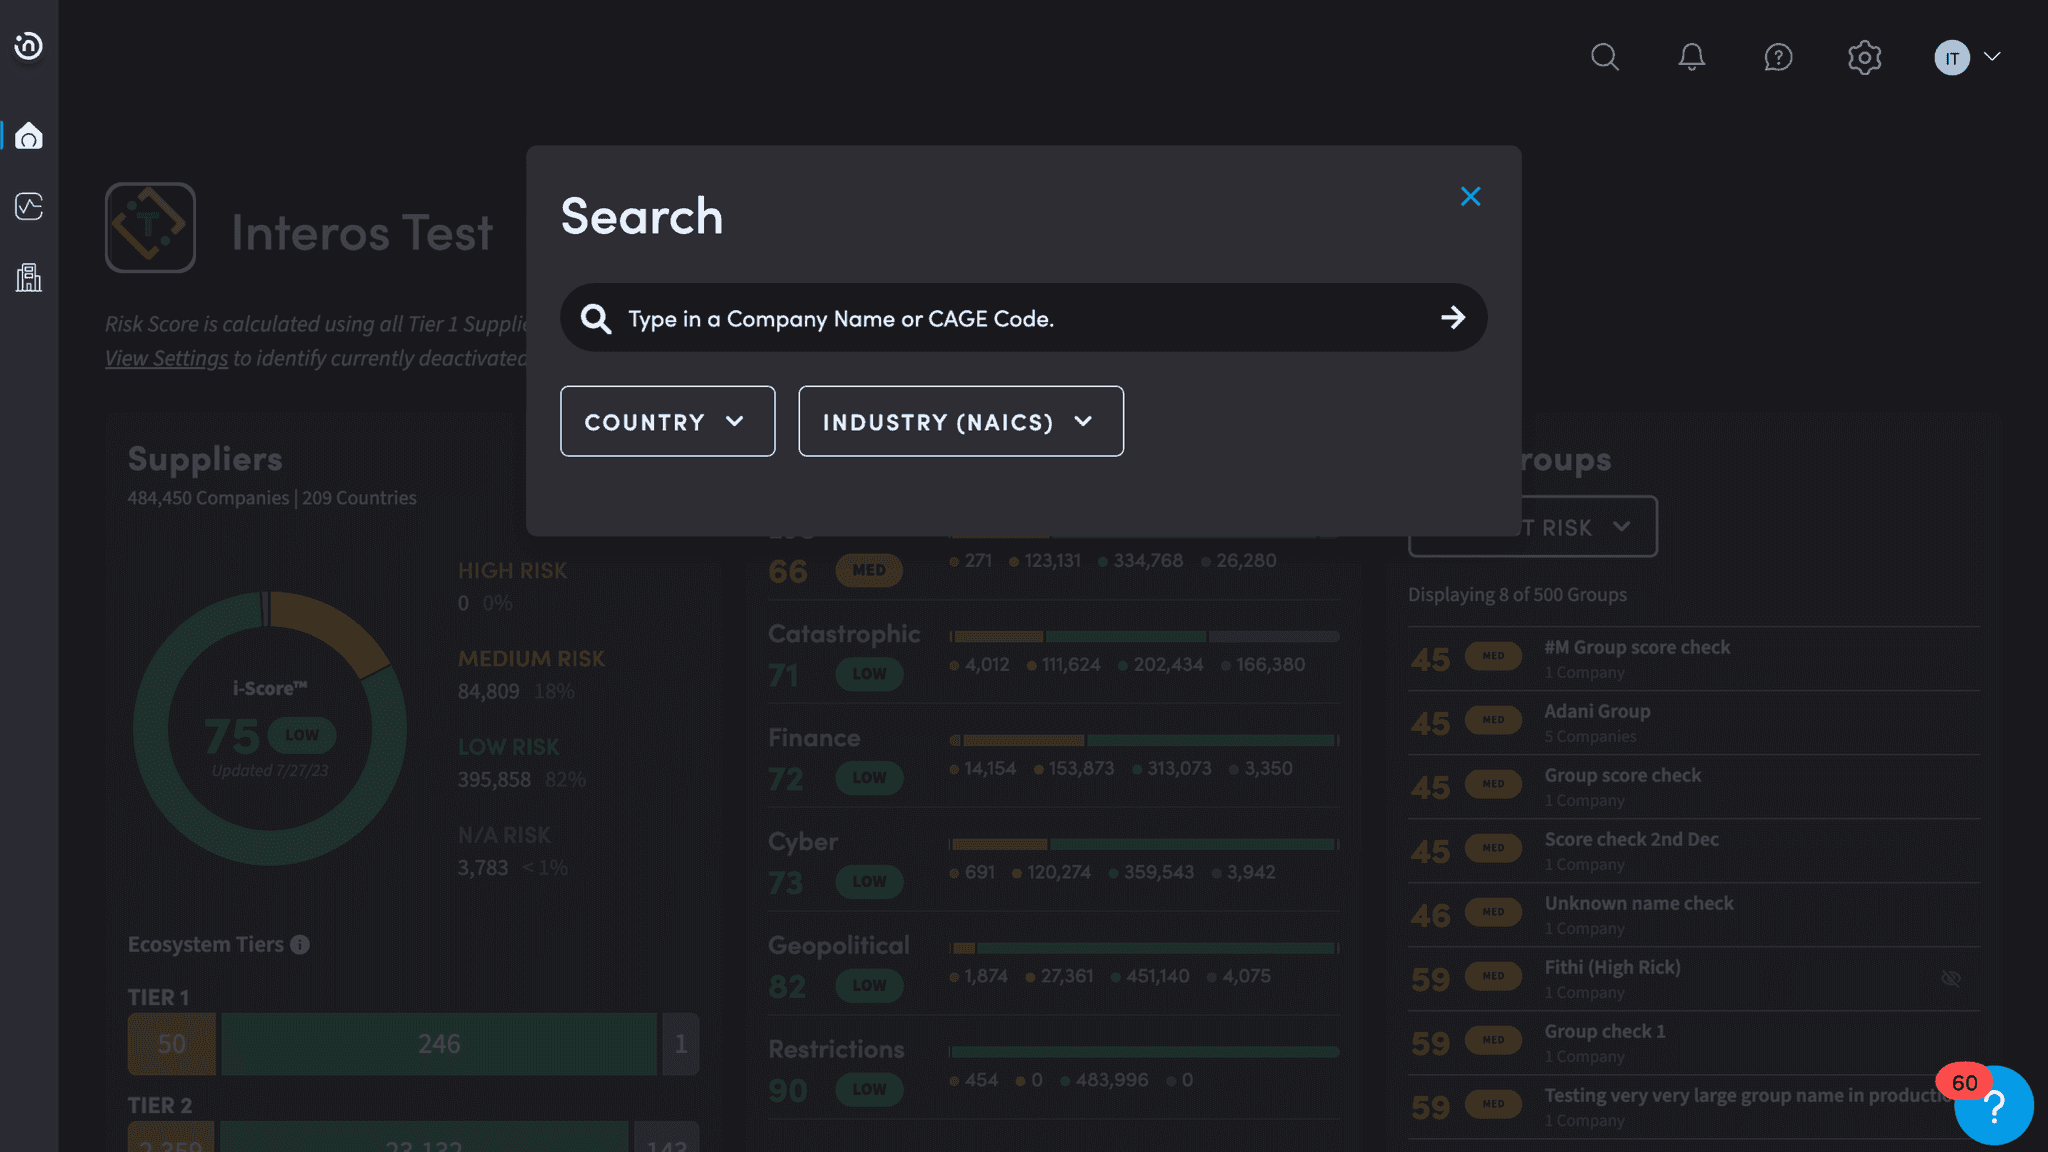Select the HIGH RISK legend label
This screenshot has height=1152, width=2048.
pos(512,570)
